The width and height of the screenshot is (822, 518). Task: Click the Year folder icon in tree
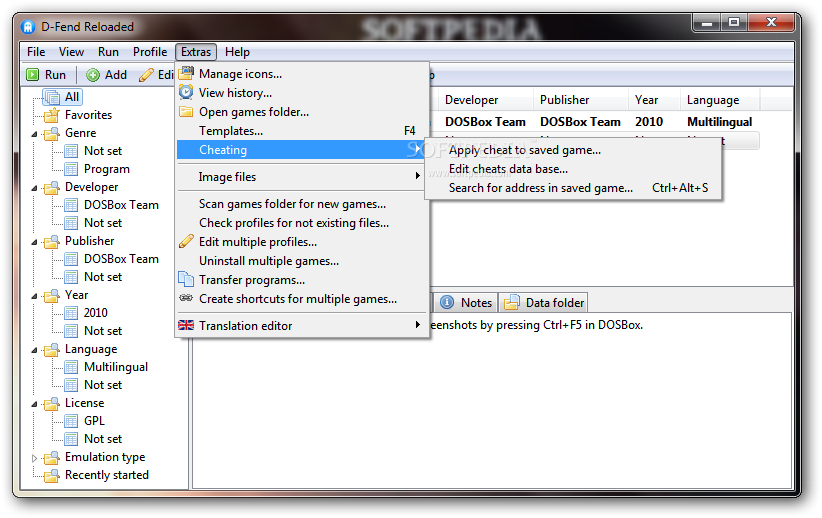[x=51, y=295]
